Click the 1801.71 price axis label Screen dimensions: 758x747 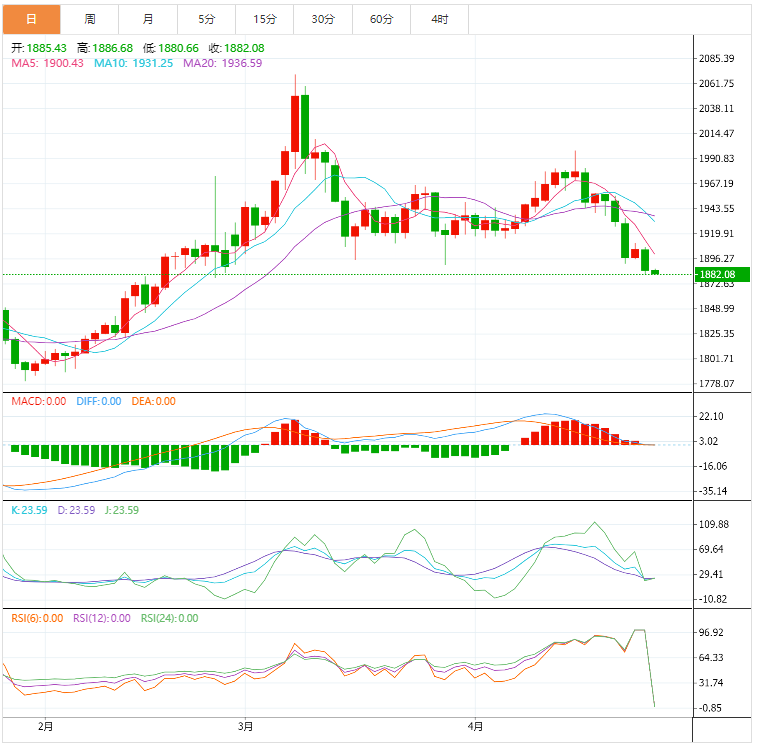716,359
